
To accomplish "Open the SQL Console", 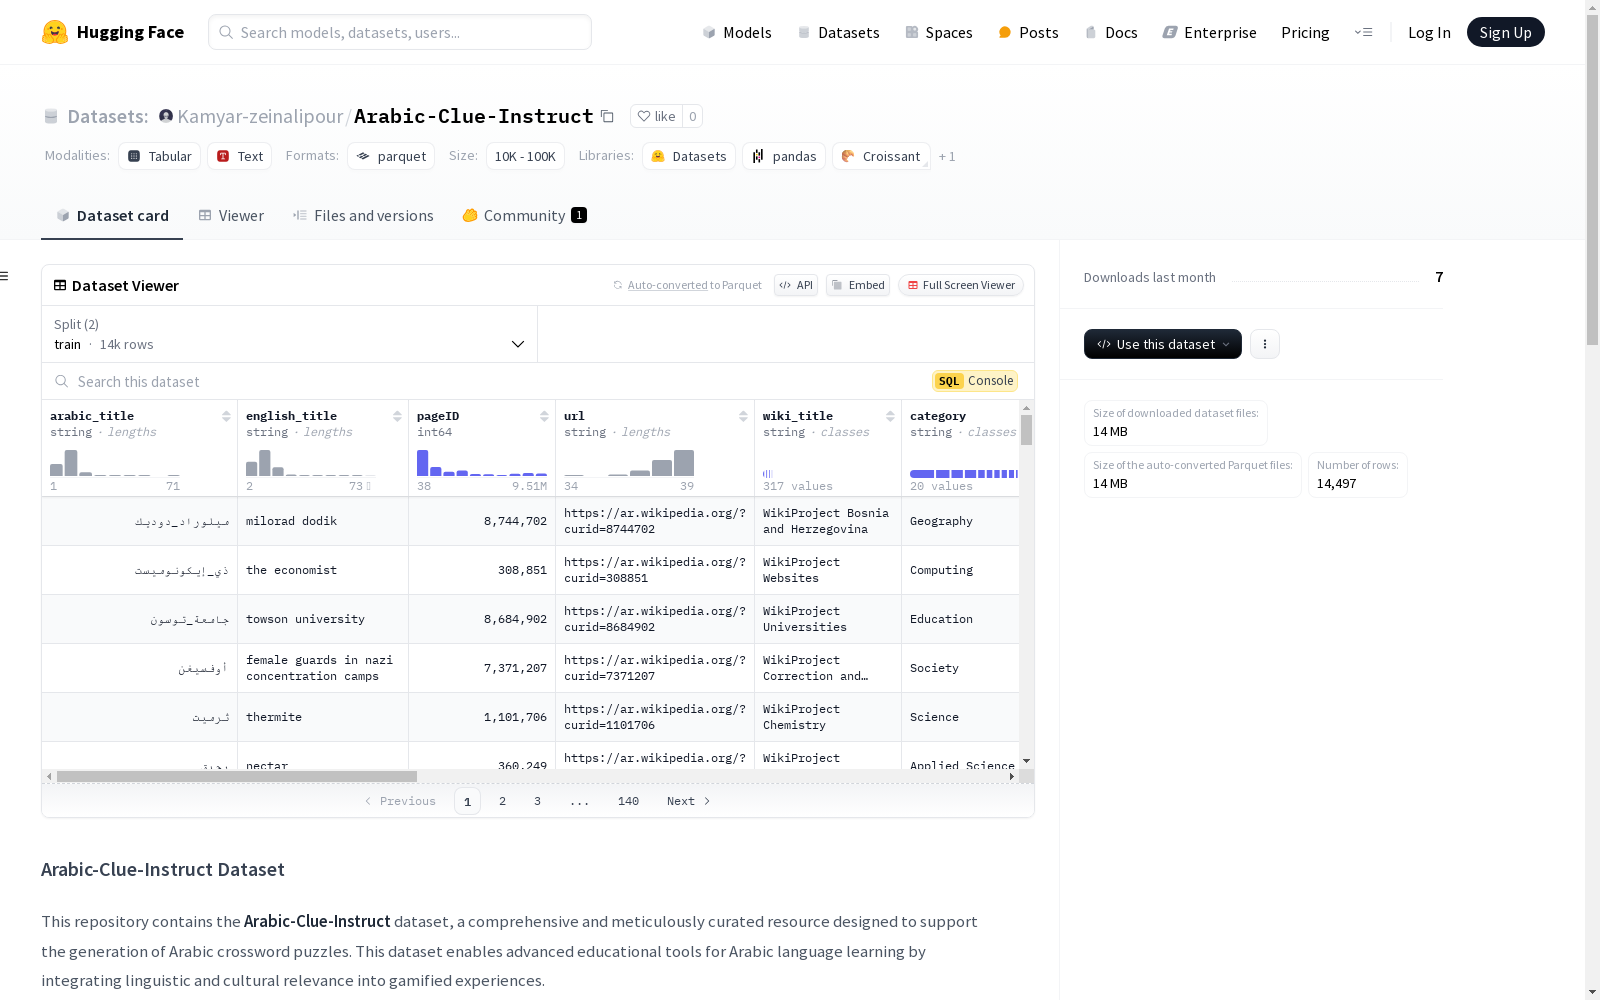I will pos(975,380).
